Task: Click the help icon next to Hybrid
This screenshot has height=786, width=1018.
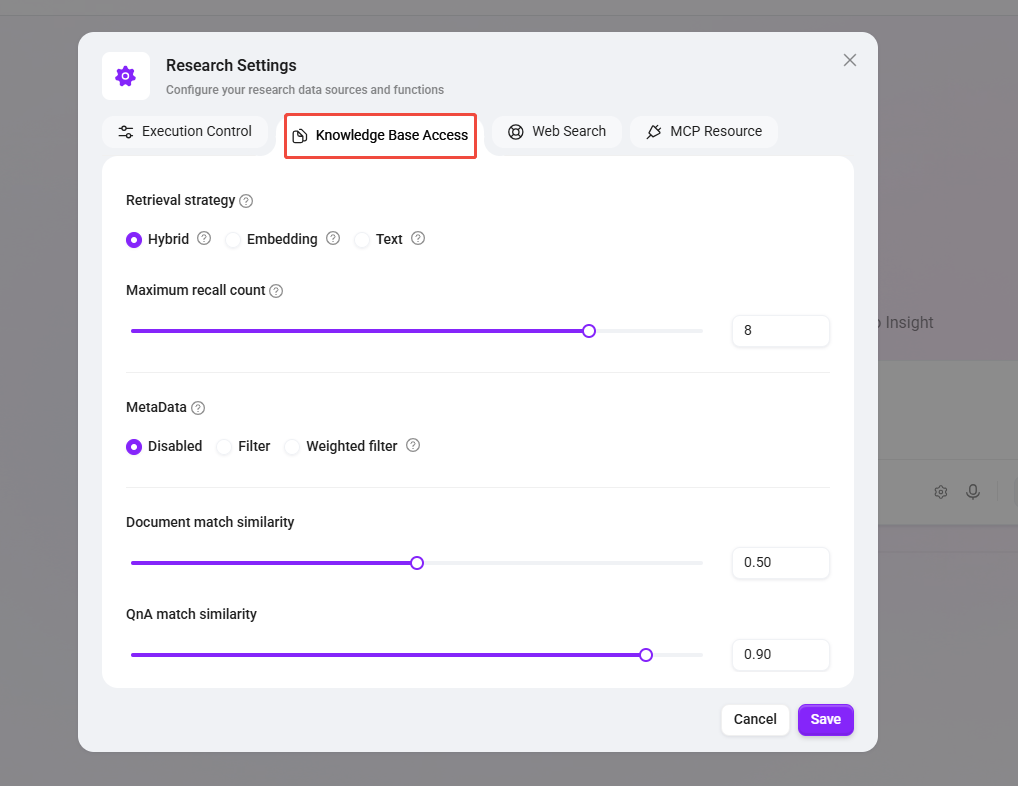Action: [204, 238]
